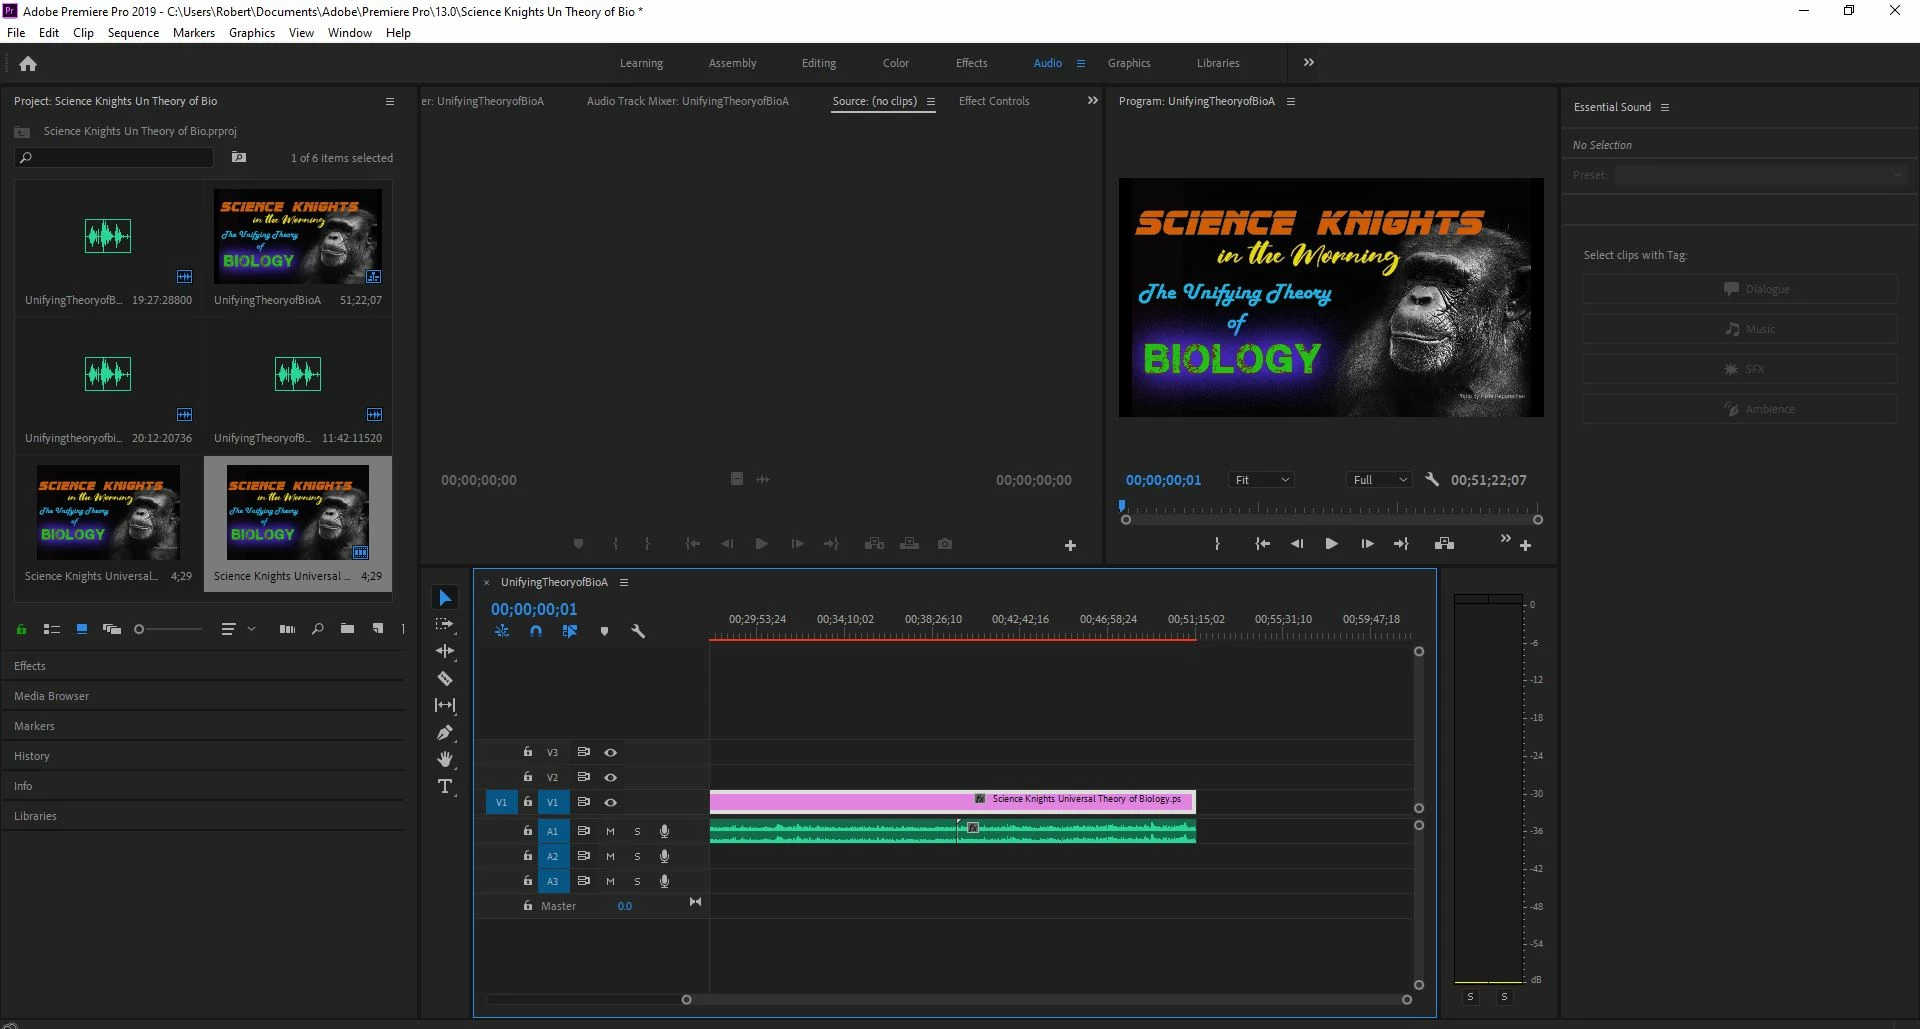Open Program monitor button editor plus
Viewport: 1920px width, 1029px height.
click(x=1525, y=545)
